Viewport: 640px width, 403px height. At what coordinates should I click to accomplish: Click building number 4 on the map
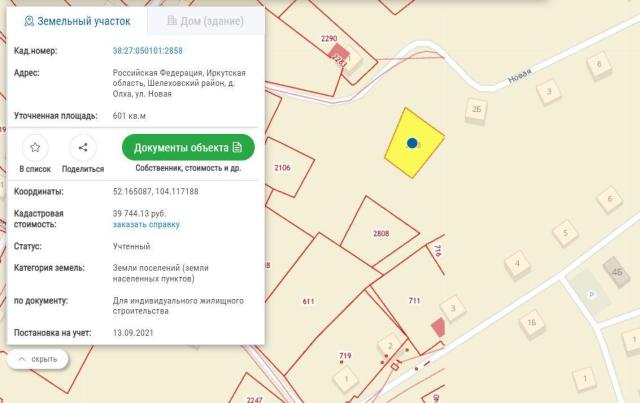(x=517, y=263)
